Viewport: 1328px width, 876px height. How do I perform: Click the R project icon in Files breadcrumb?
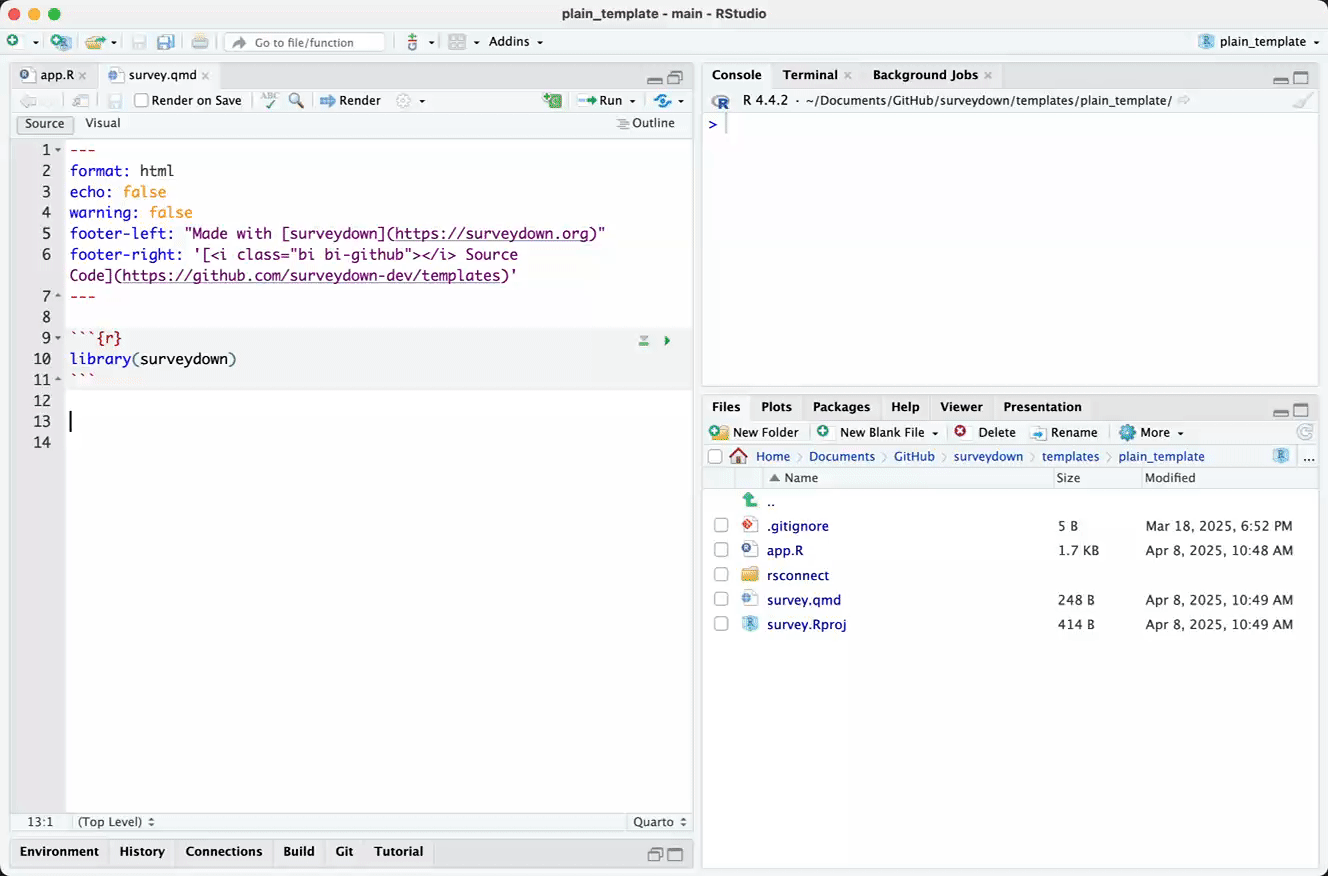click(1281, 456)
